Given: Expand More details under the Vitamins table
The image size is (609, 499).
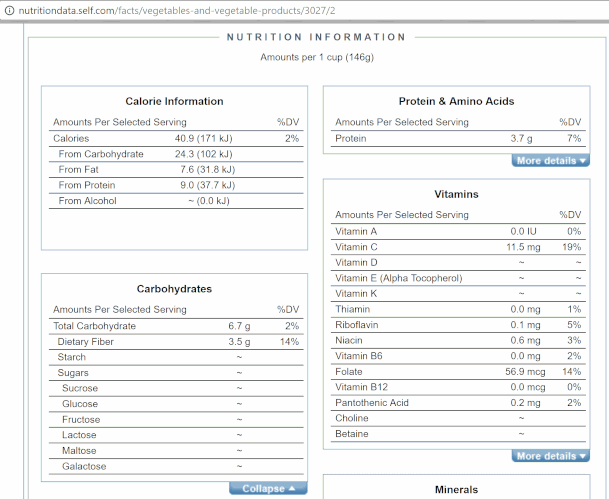Looking at the screenshot, I should coord(551,456).
